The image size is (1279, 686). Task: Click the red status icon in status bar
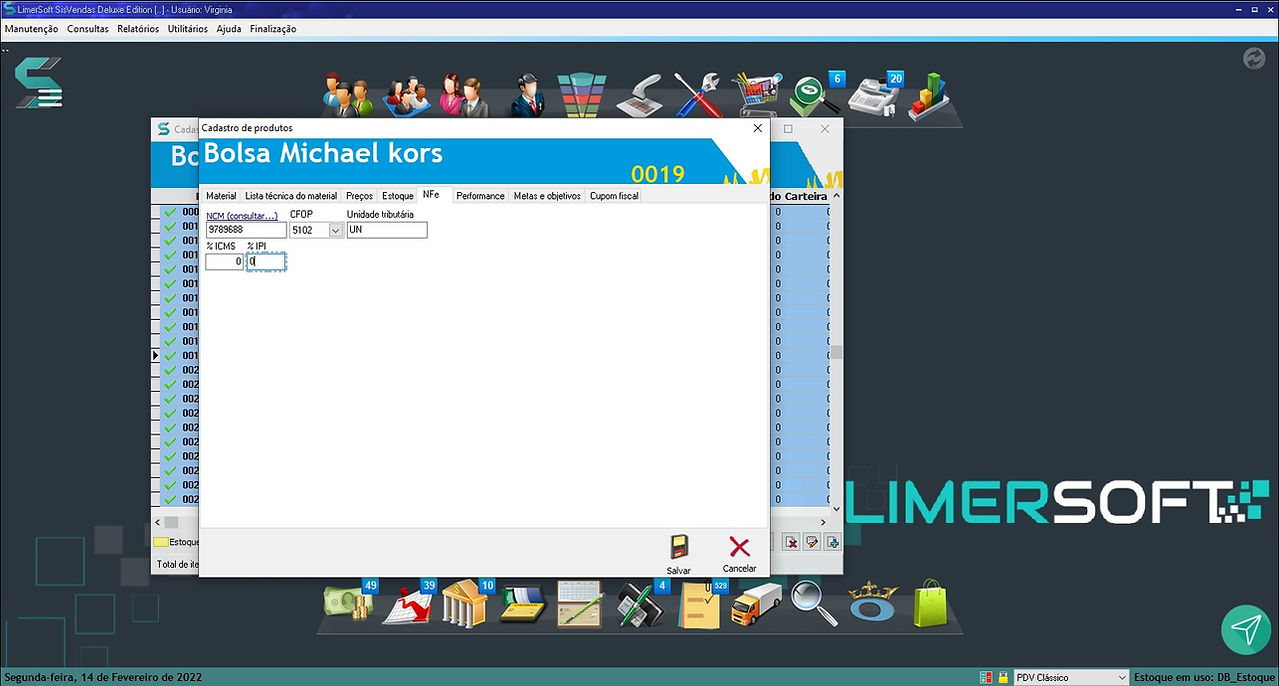click(x=986, y=678)
